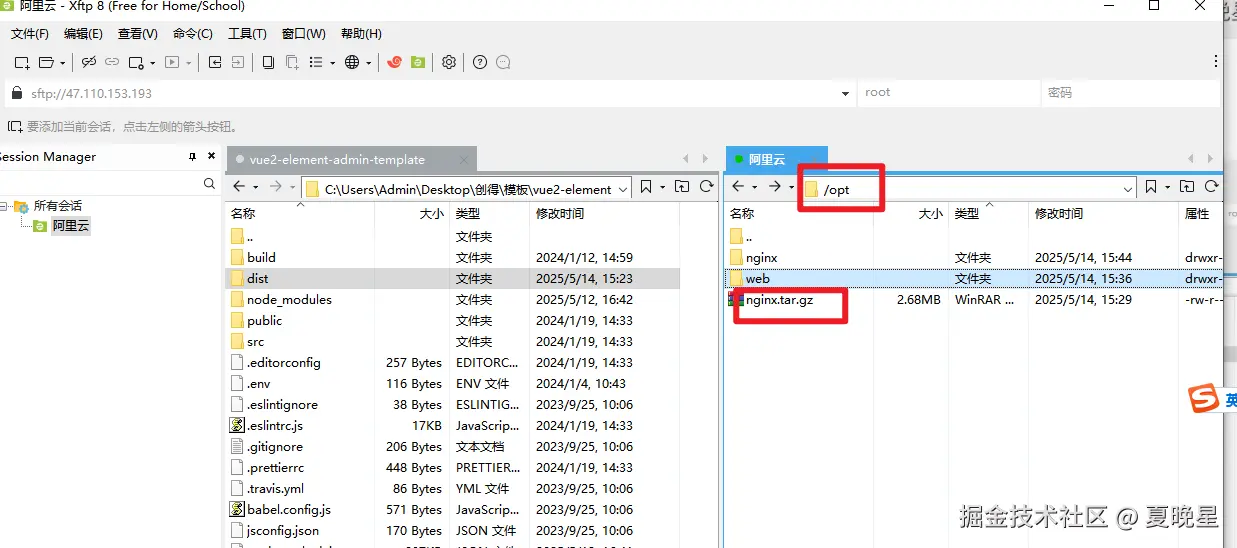Click the single-window copy icon in the toolbar
Screen dimensions: 1237x548
click(268, 62)
